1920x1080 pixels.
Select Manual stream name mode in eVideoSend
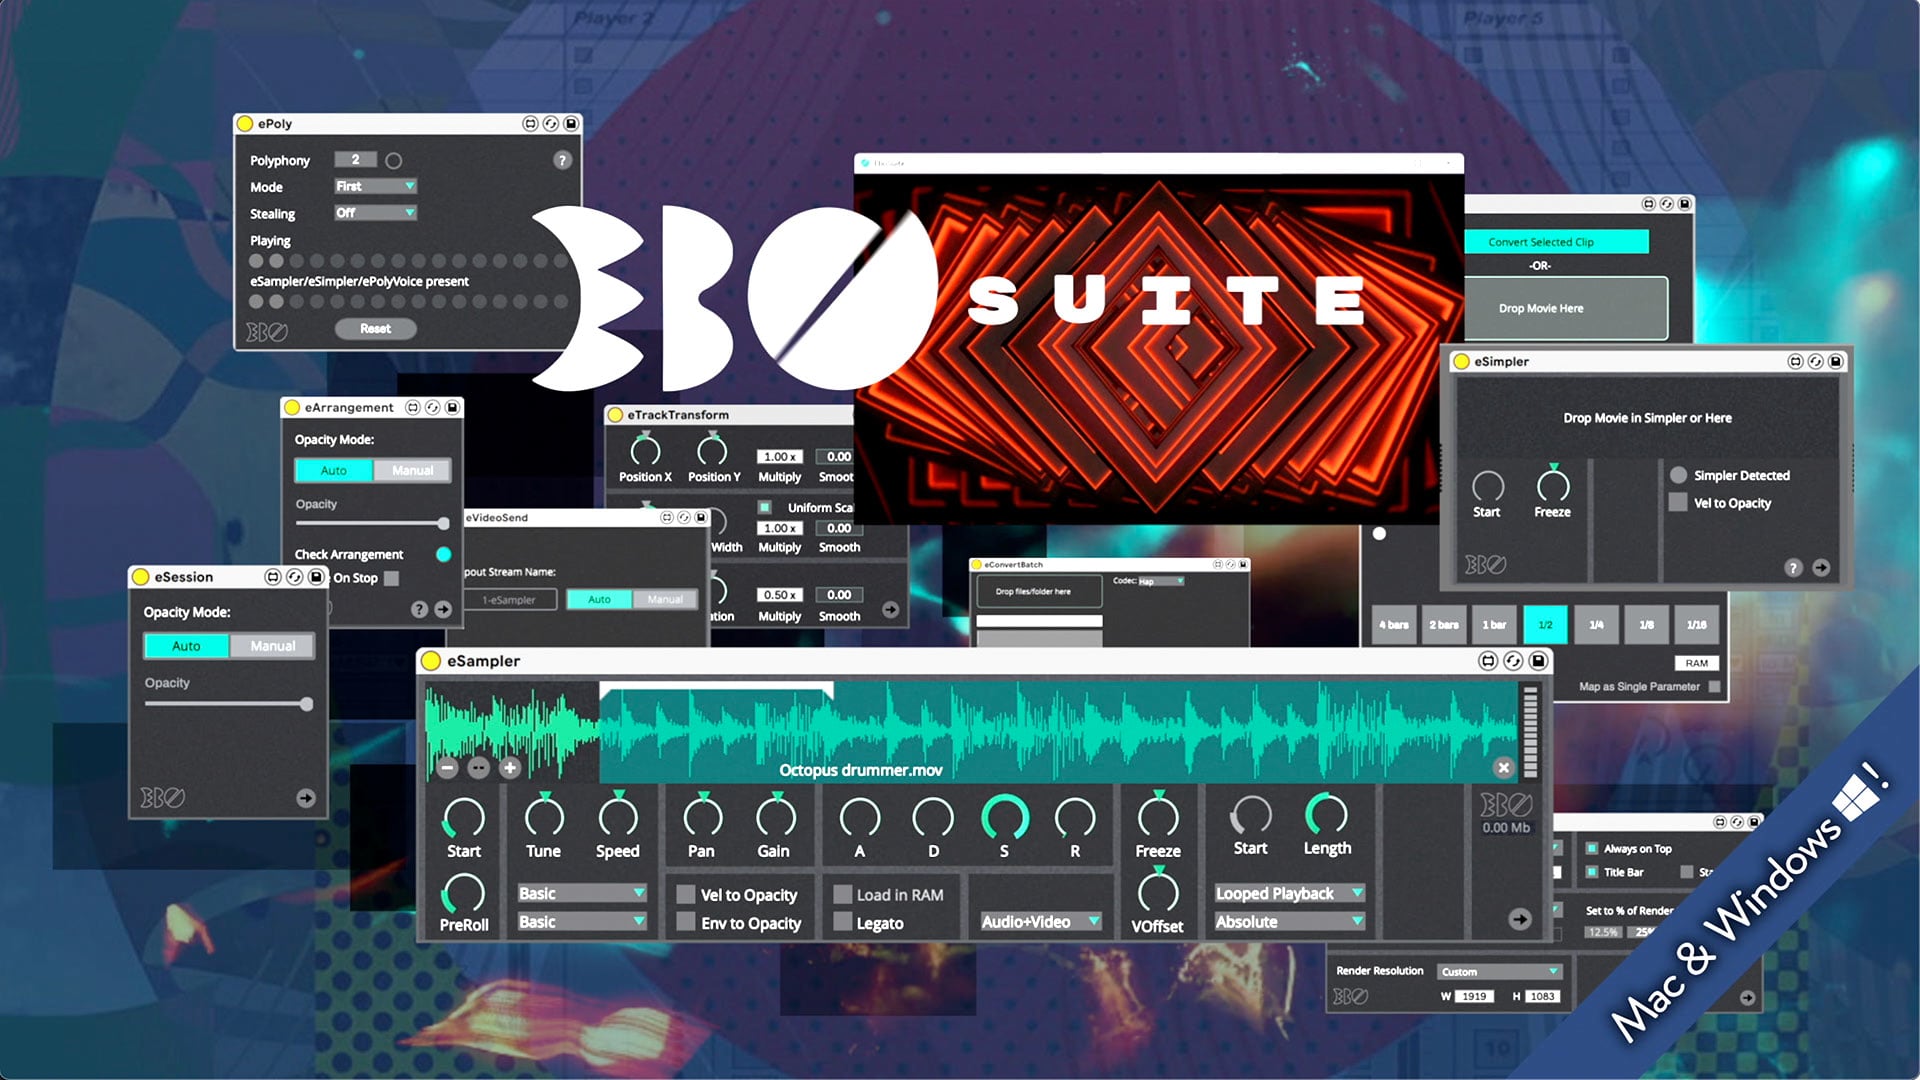665,599
